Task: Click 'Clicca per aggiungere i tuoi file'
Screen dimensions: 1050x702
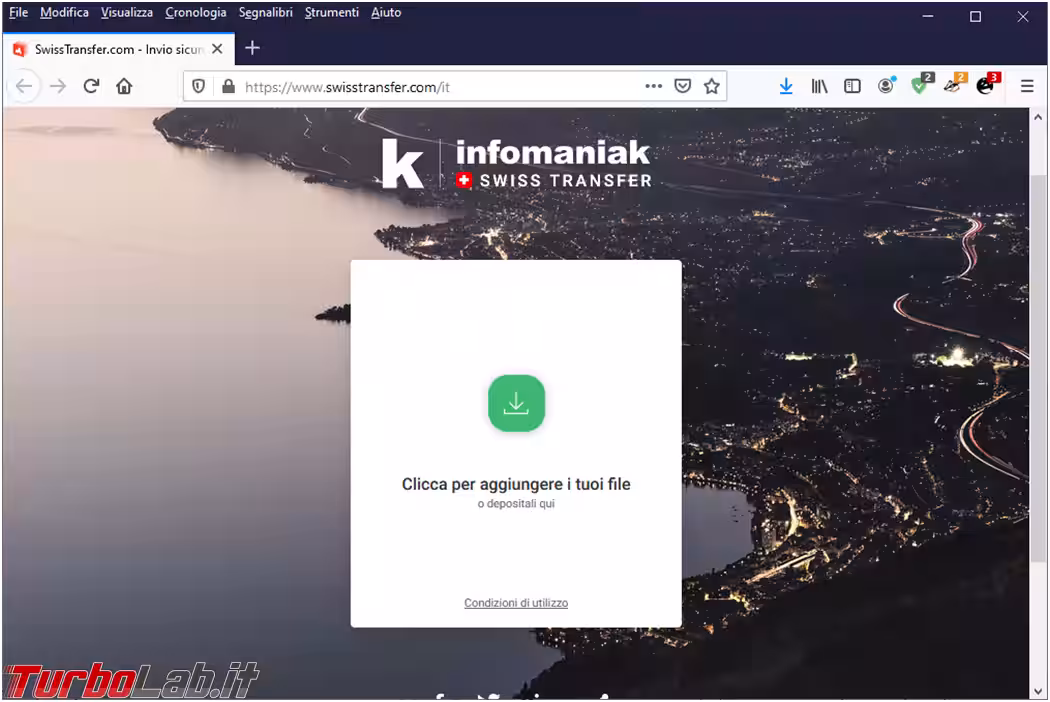Action: pyautogui.click(x=516, y=484)
